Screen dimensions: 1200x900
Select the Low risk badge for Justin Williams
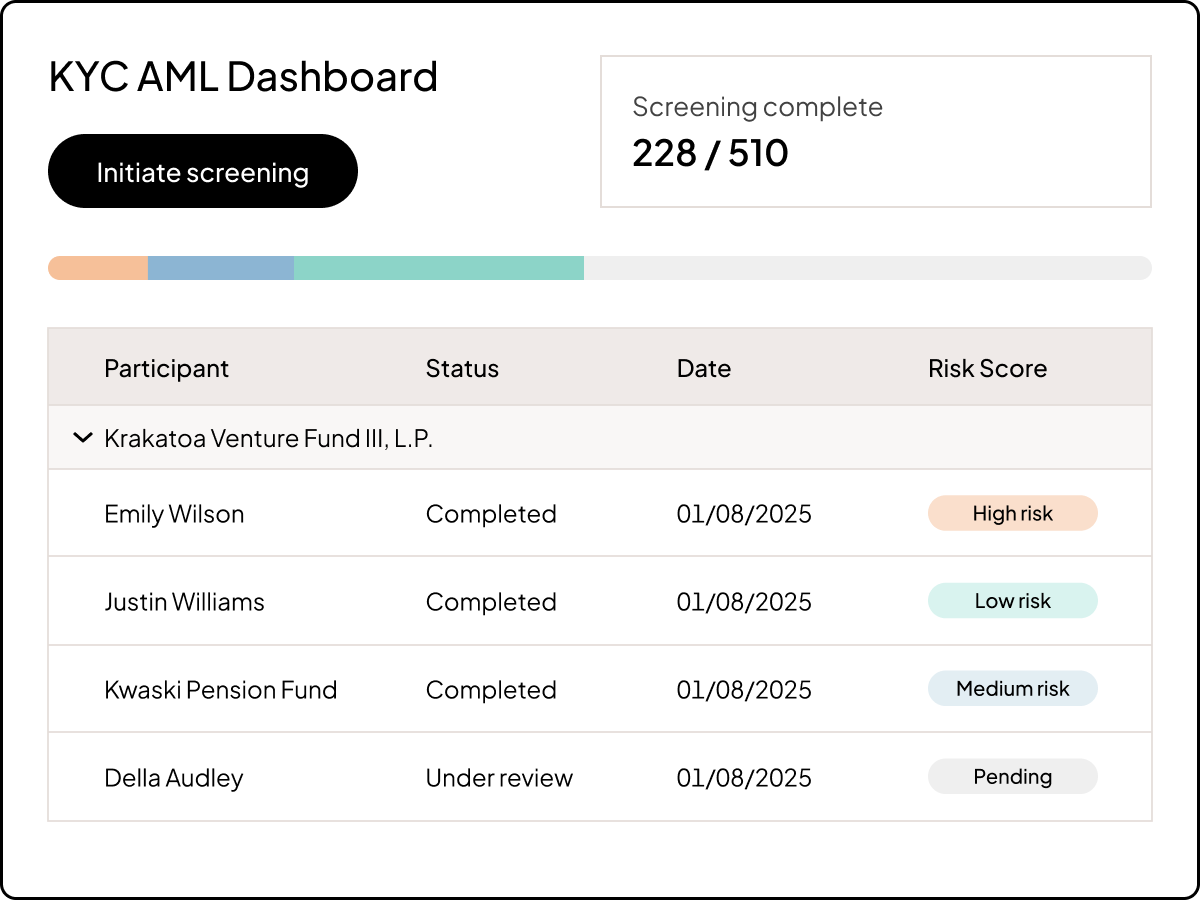(1012, 601)
